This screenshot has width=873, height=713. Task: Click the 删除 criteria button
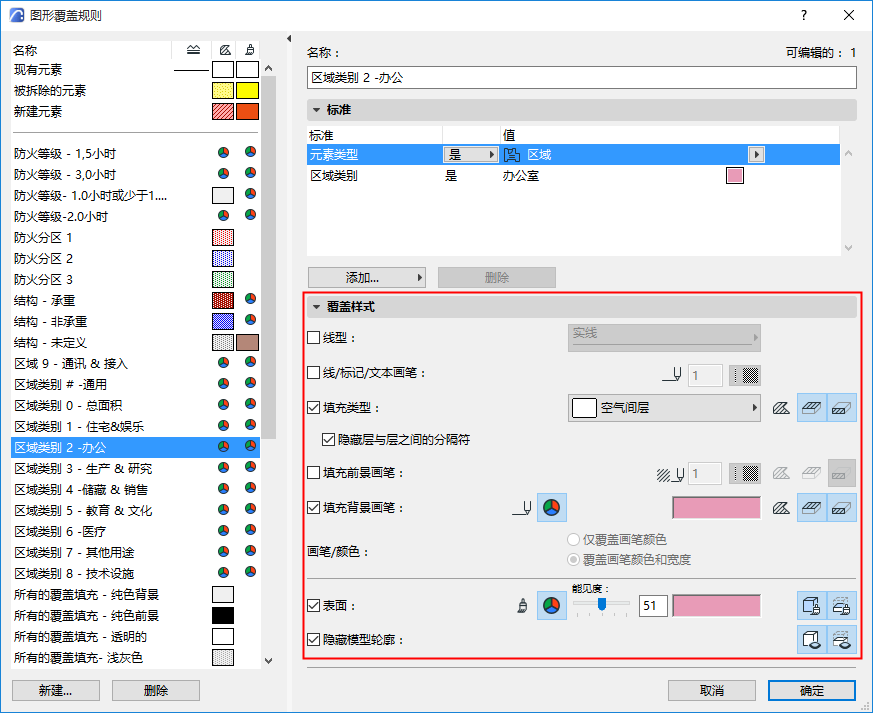[497, 277]
